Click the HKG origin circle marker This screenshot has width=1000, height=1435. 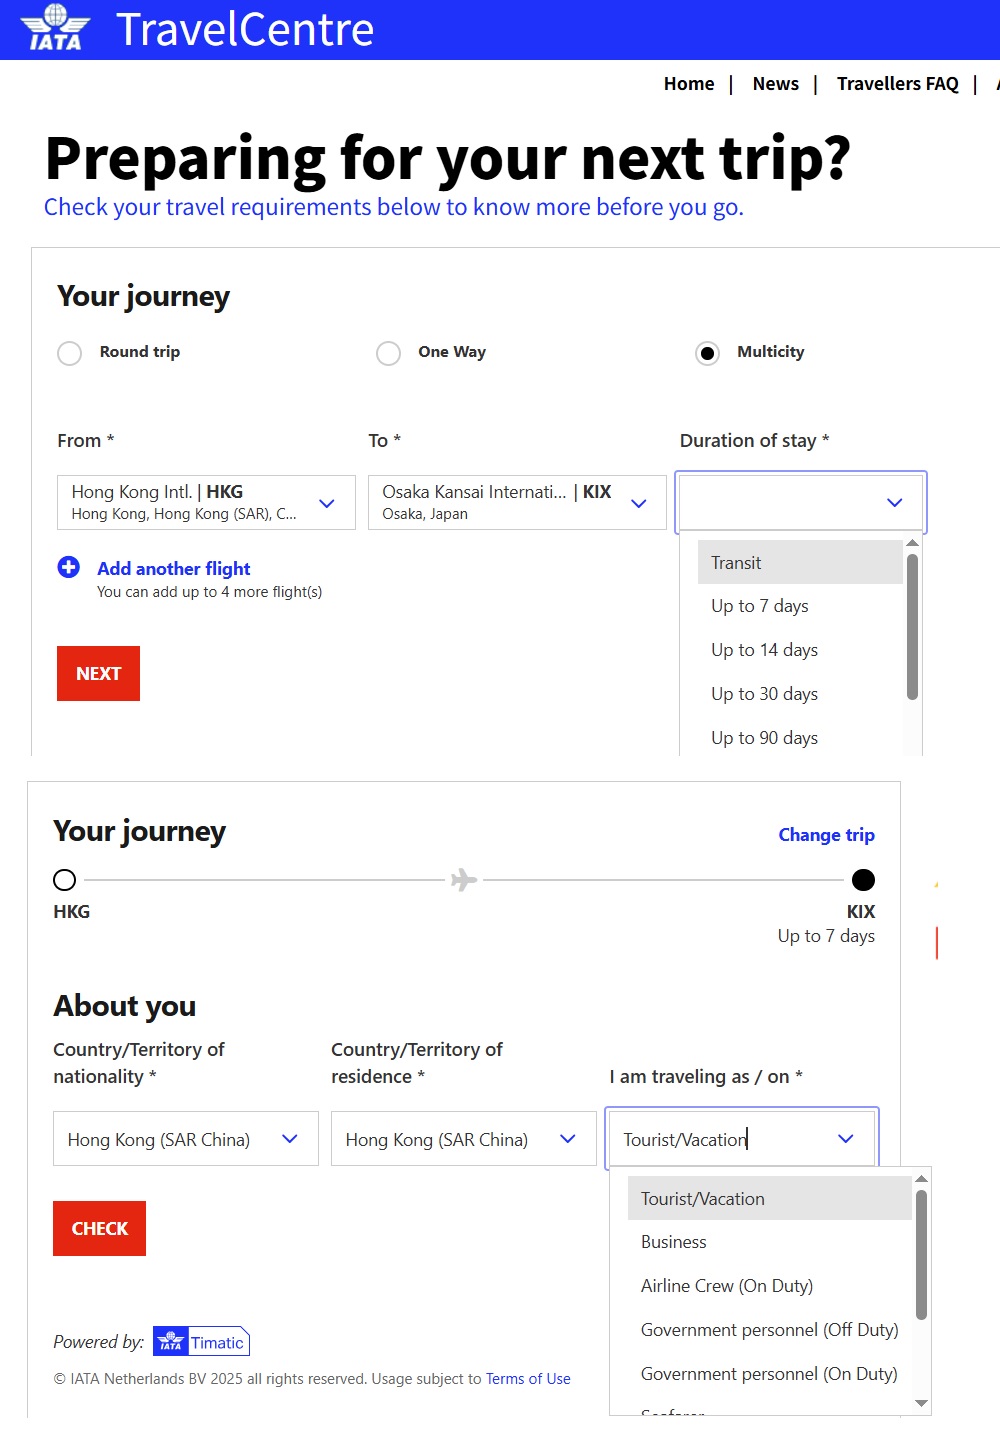point(65,880)
